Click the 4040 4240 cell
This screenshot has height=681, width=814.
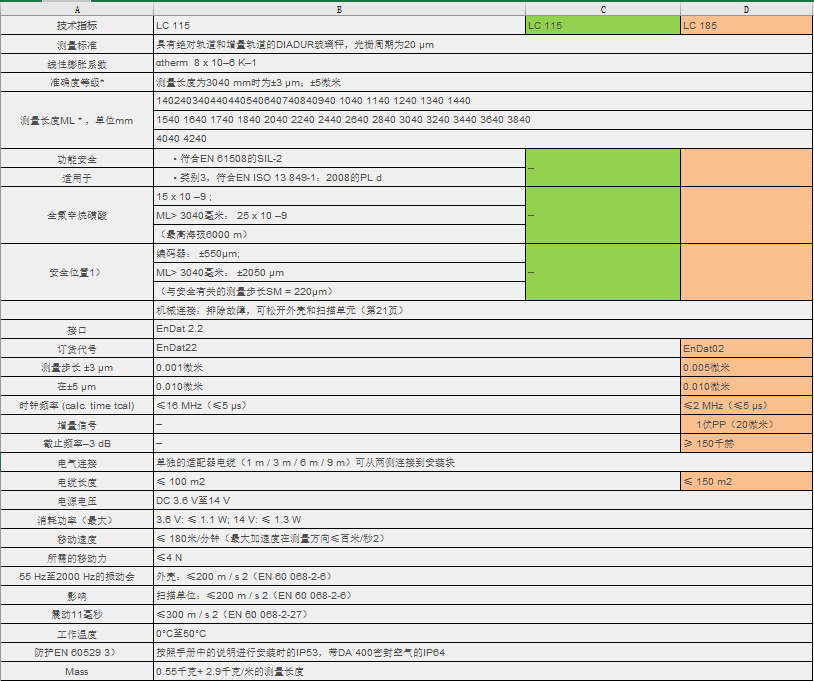click(x=483, y=139)
